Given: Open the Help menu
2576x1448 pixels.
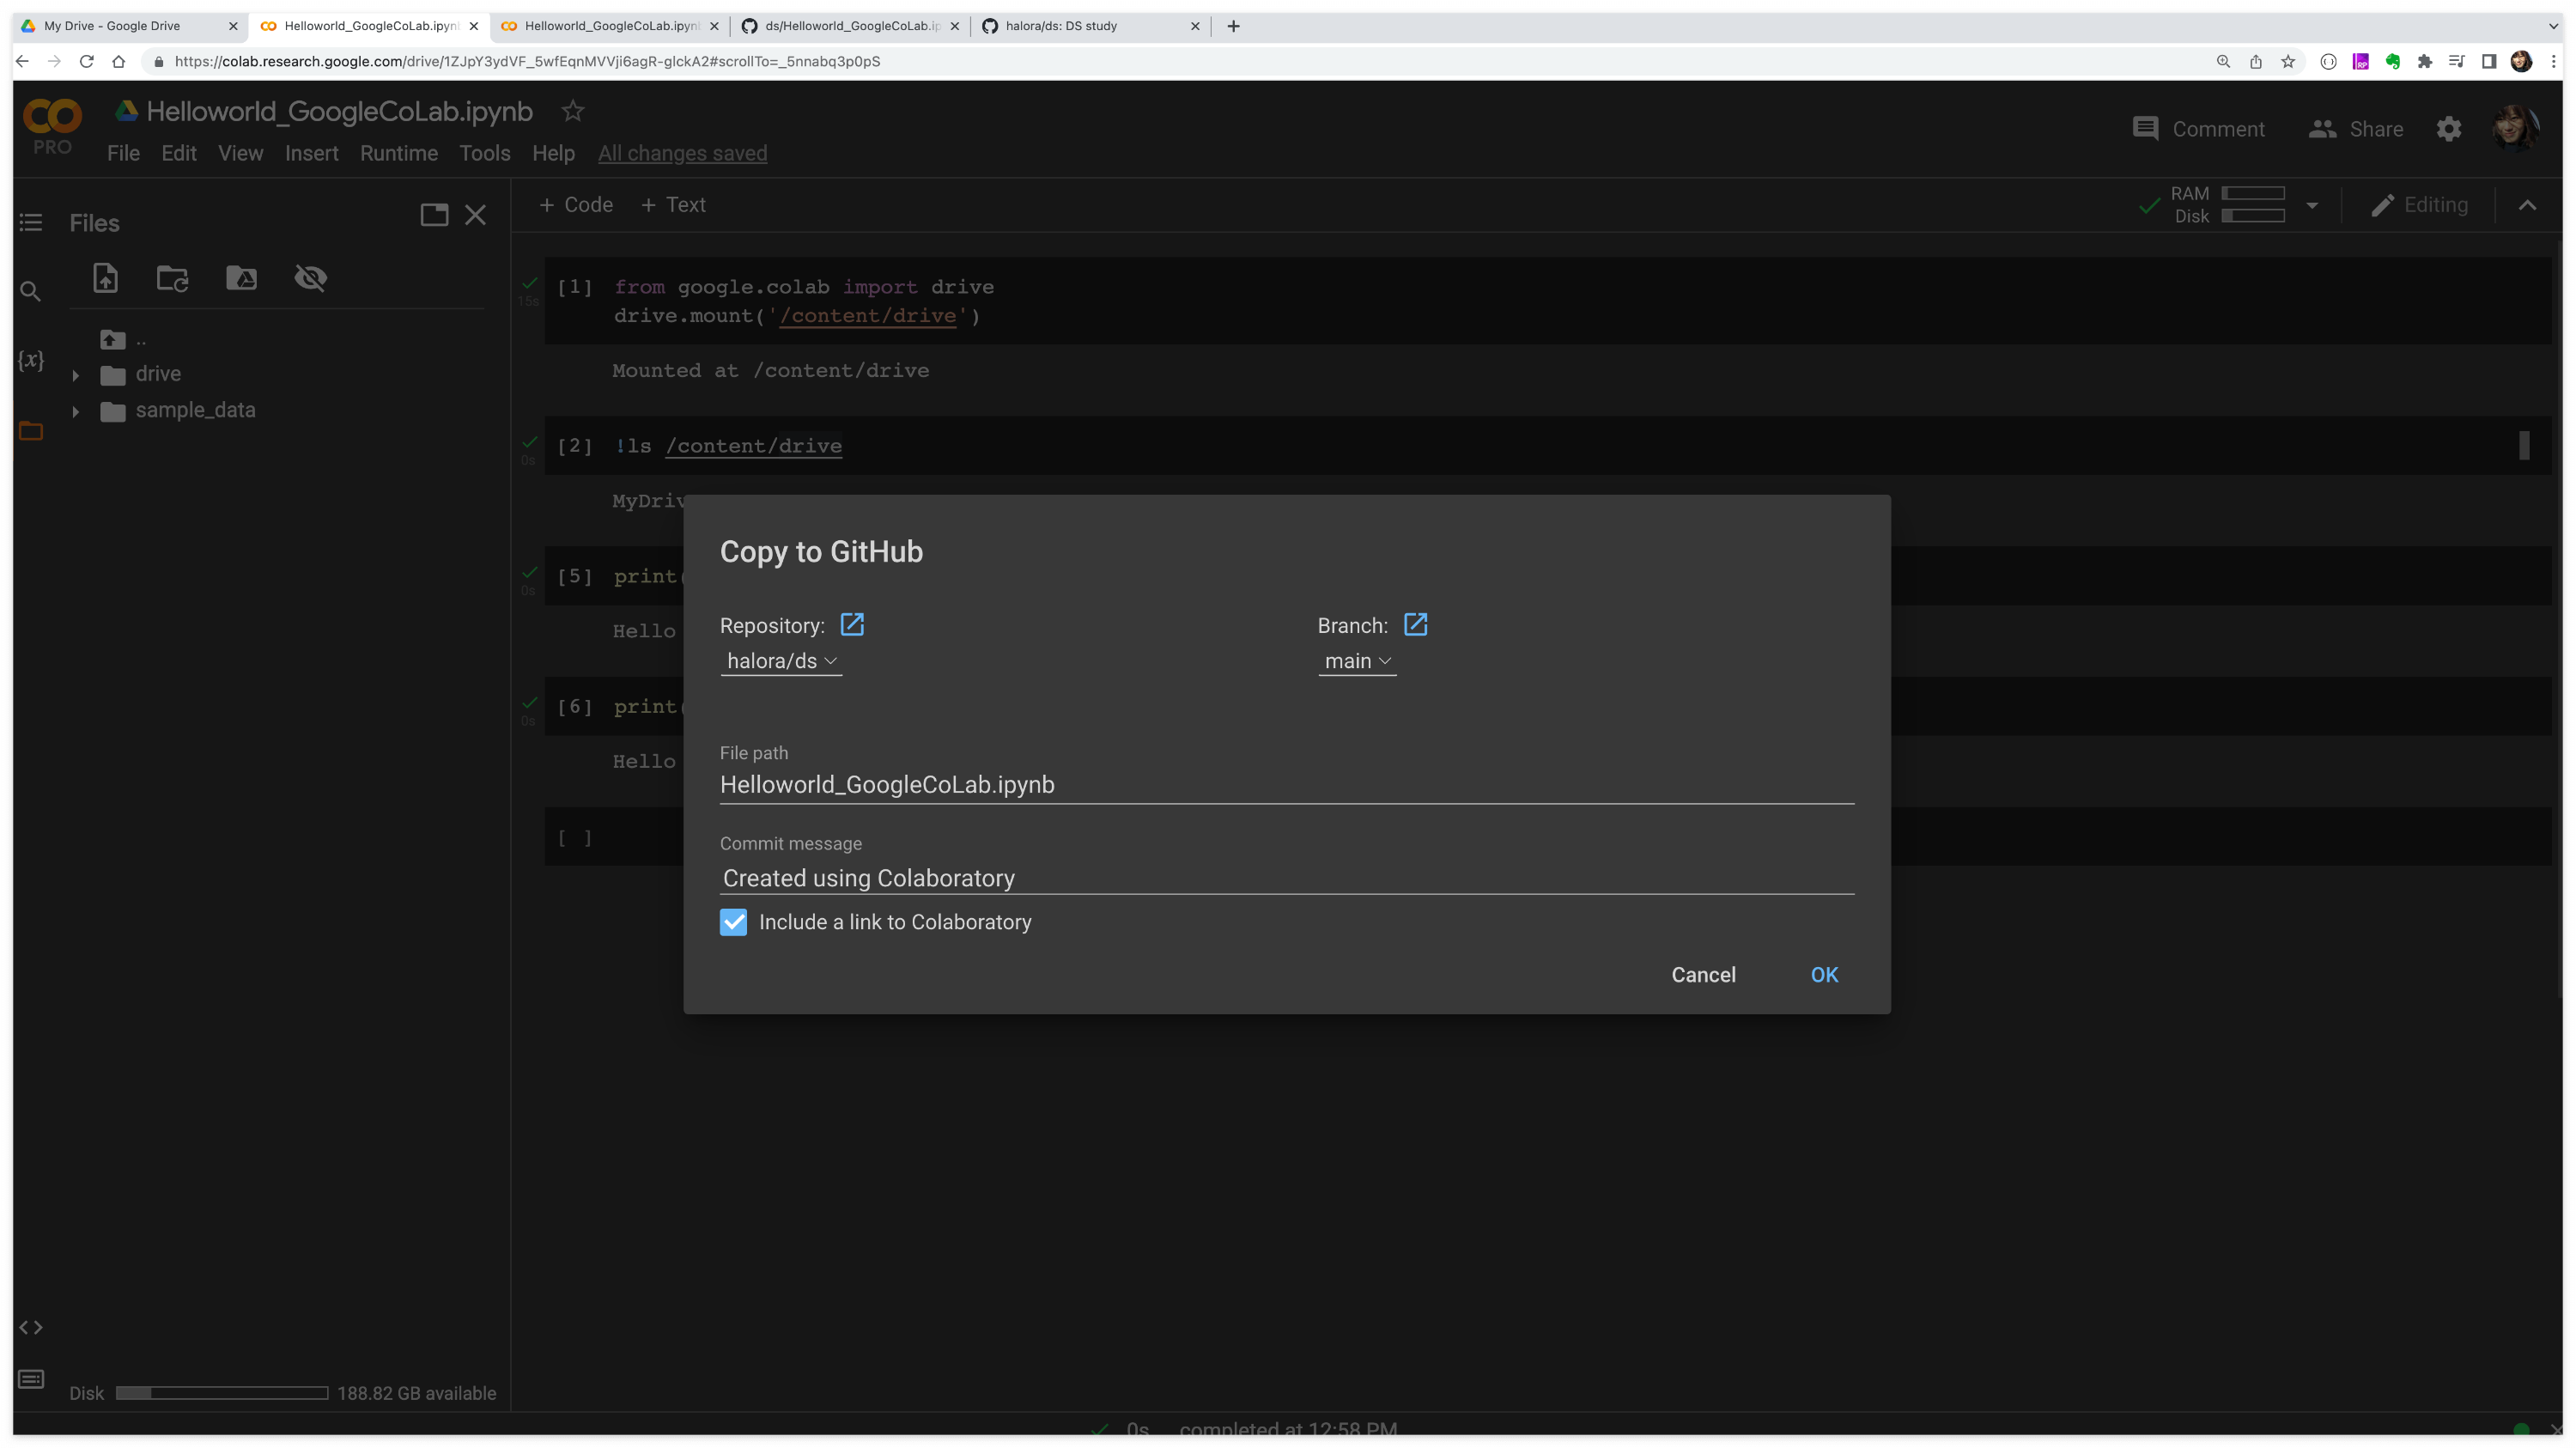Looking at the screenshot, I should click(x=553, y=153).
